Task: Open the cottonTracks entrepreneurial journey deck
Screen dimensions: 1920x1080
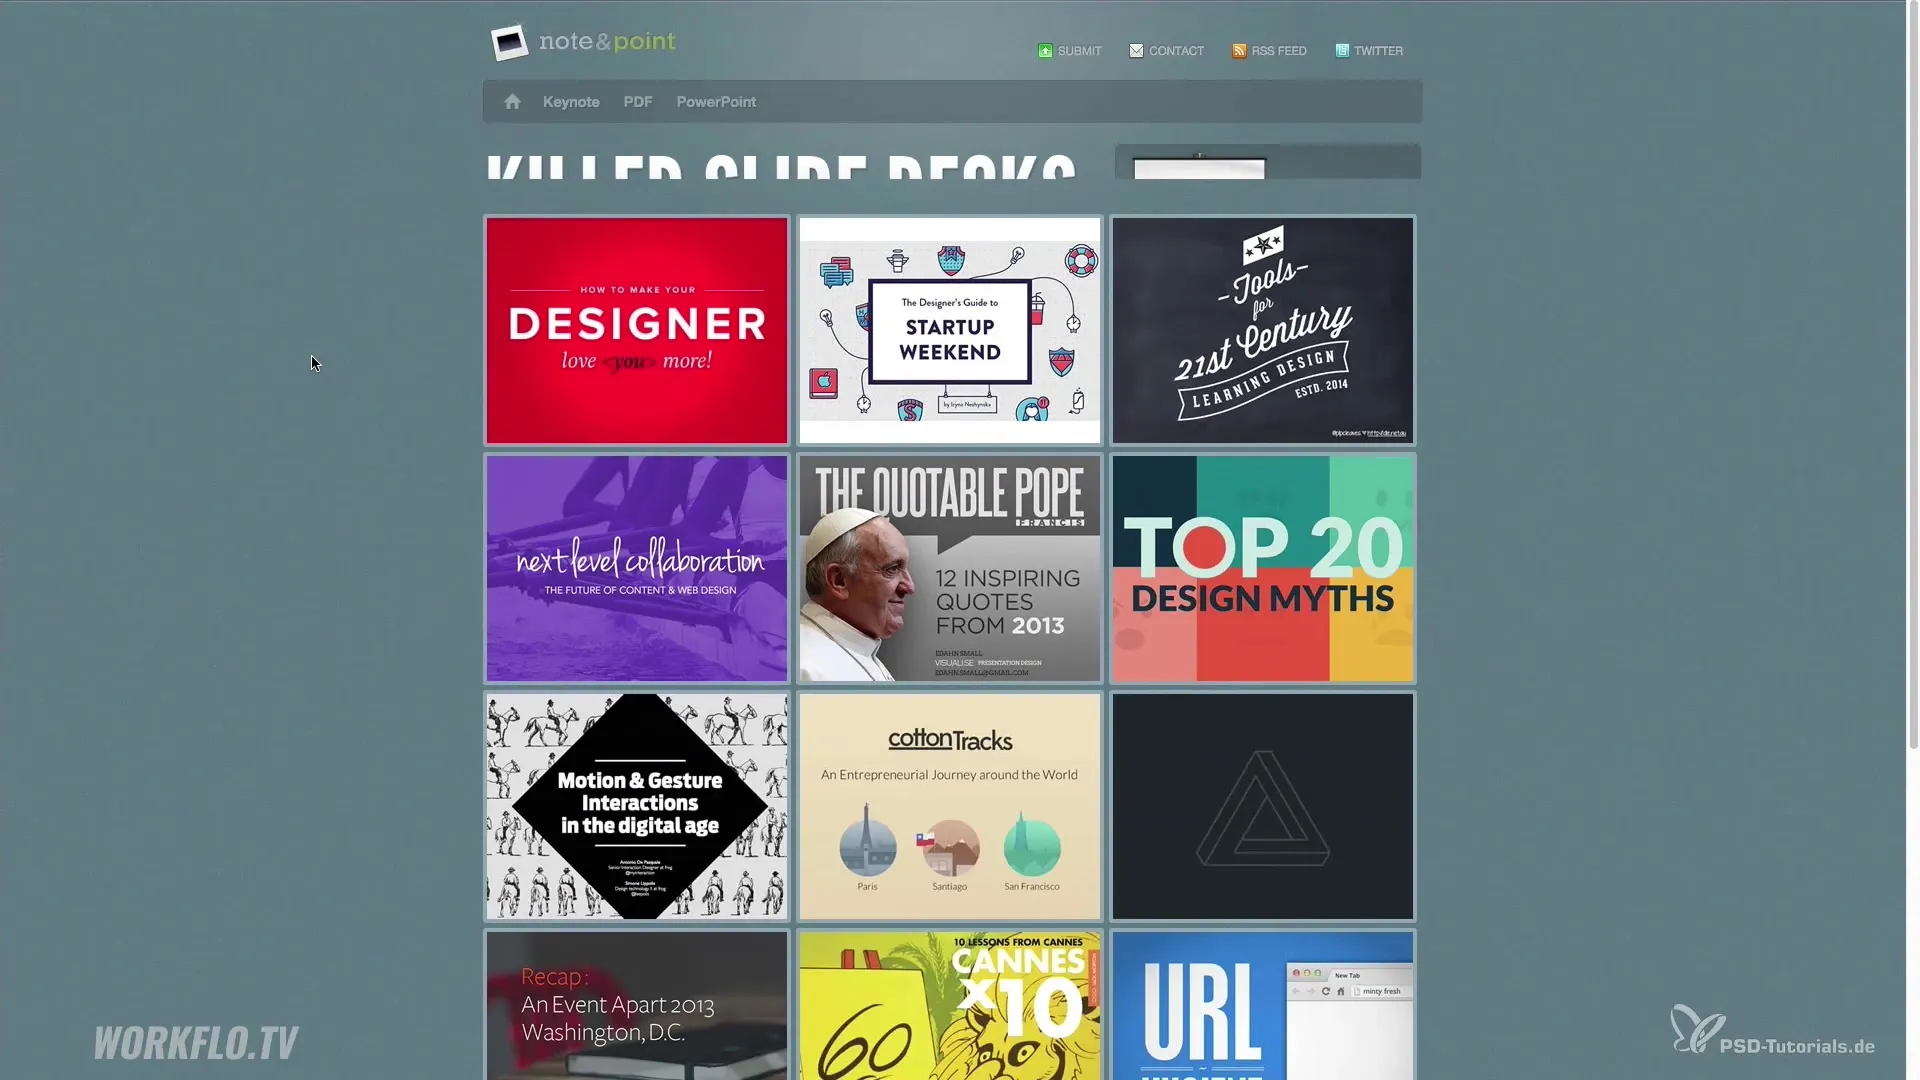Action: pos(950,806)
